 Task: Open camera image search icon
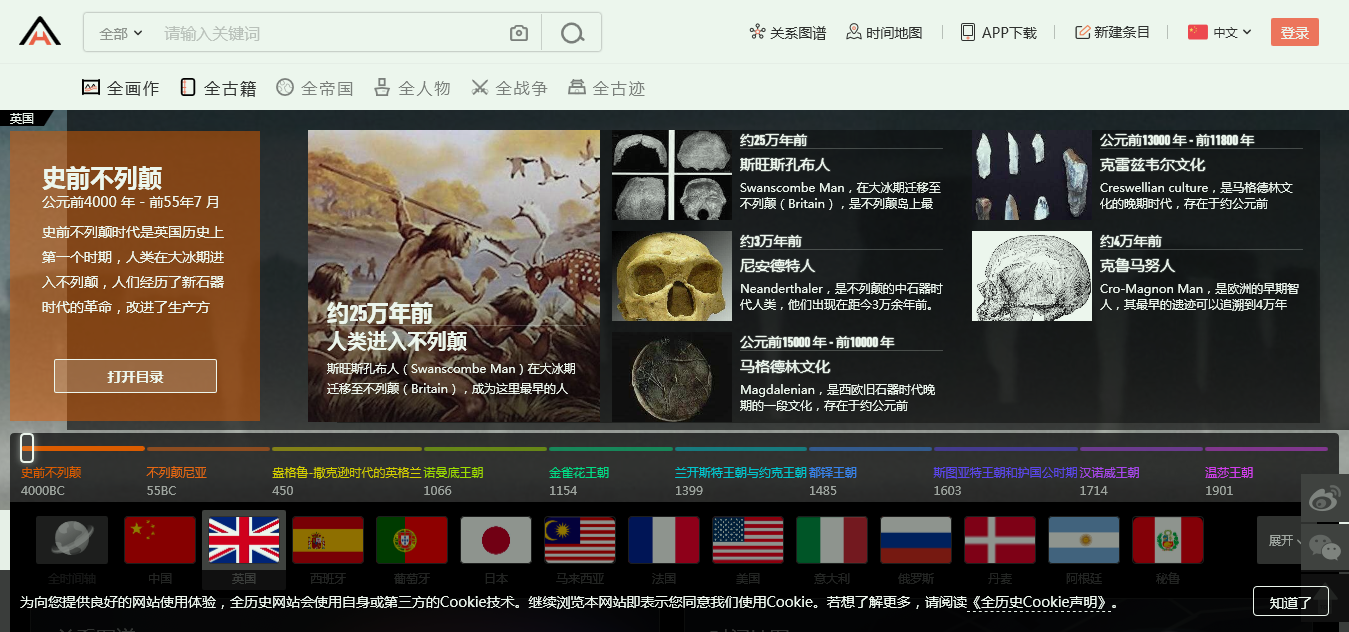(518, 33)
